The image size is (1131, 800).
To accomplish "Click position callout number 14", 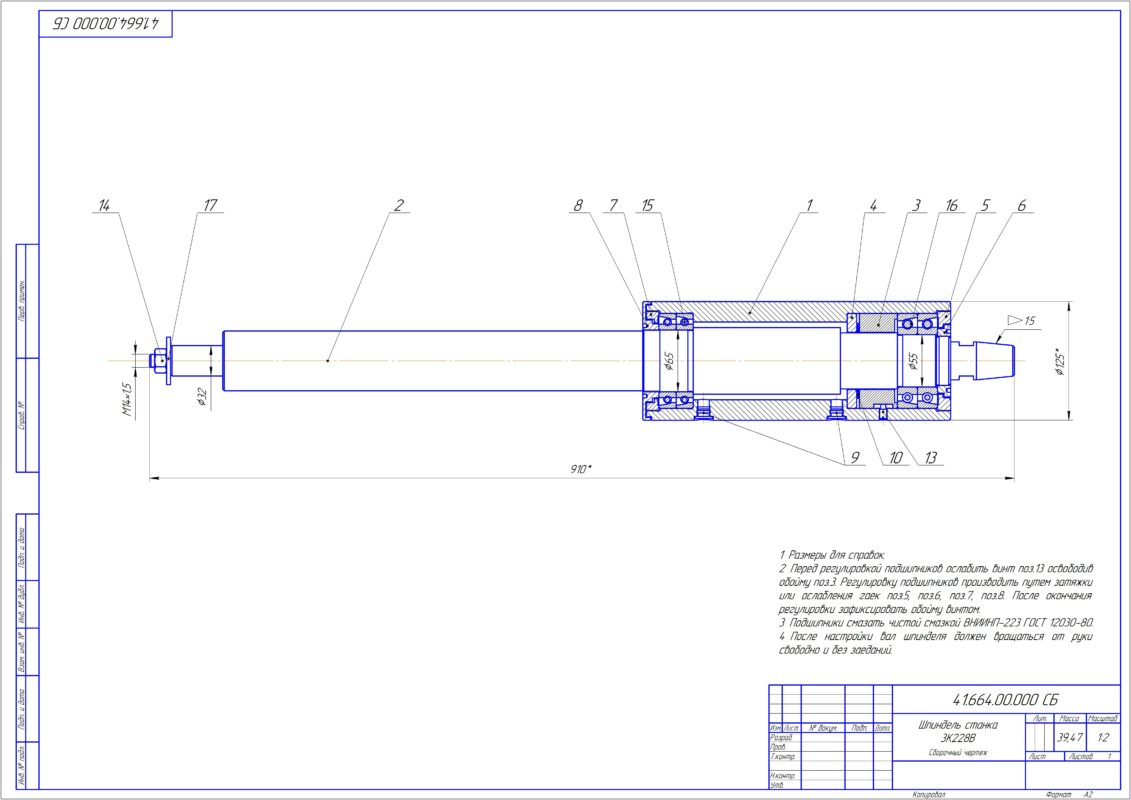I will pos(105,206).
